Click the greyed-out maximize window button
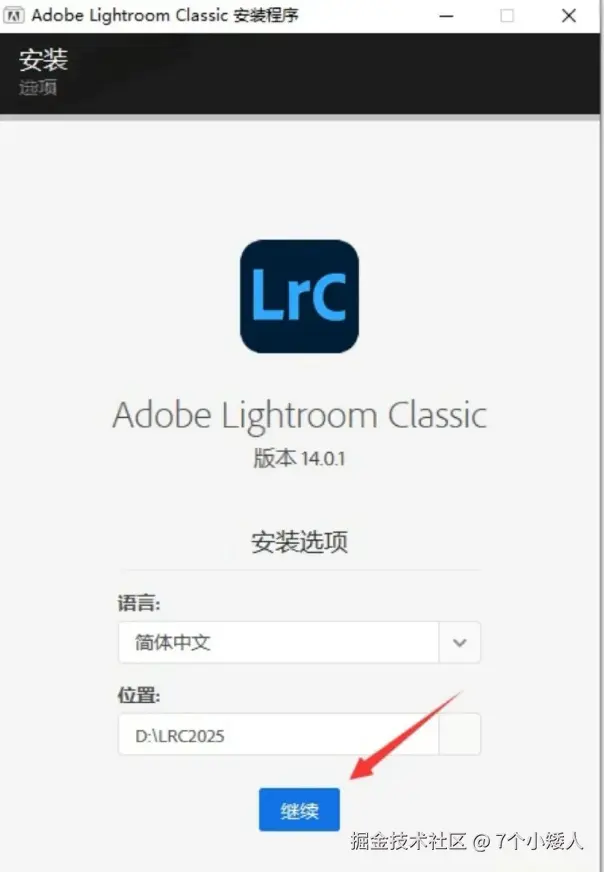604x872 pixels. [507, 16]
